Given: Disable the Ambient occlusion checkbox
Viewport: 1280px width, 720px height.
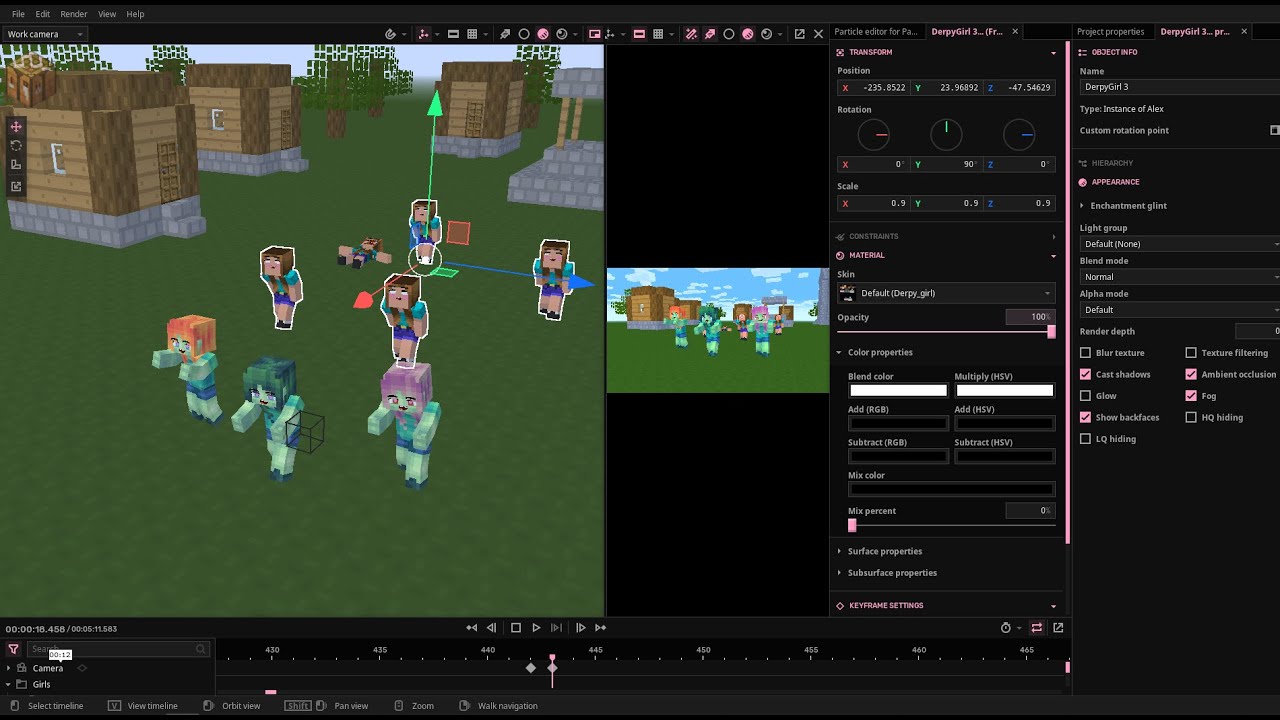Looking at the screenshot, I should coord(1191,374).
